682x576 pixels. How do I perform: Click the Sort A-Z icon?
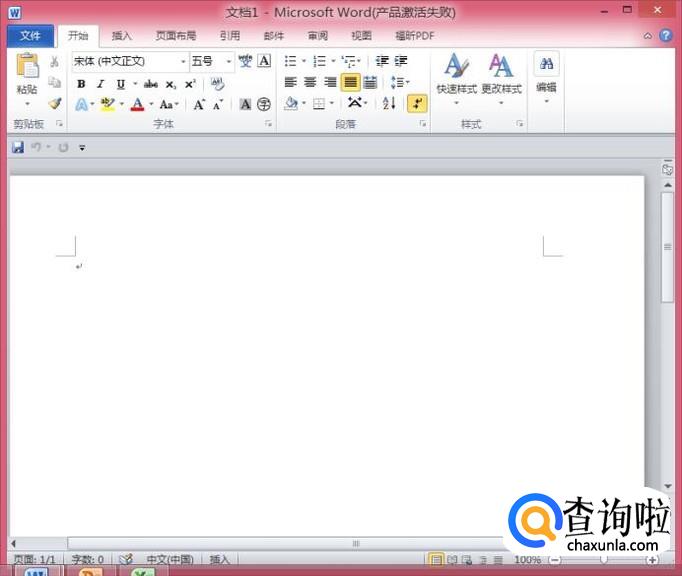(x=389, y=103)
